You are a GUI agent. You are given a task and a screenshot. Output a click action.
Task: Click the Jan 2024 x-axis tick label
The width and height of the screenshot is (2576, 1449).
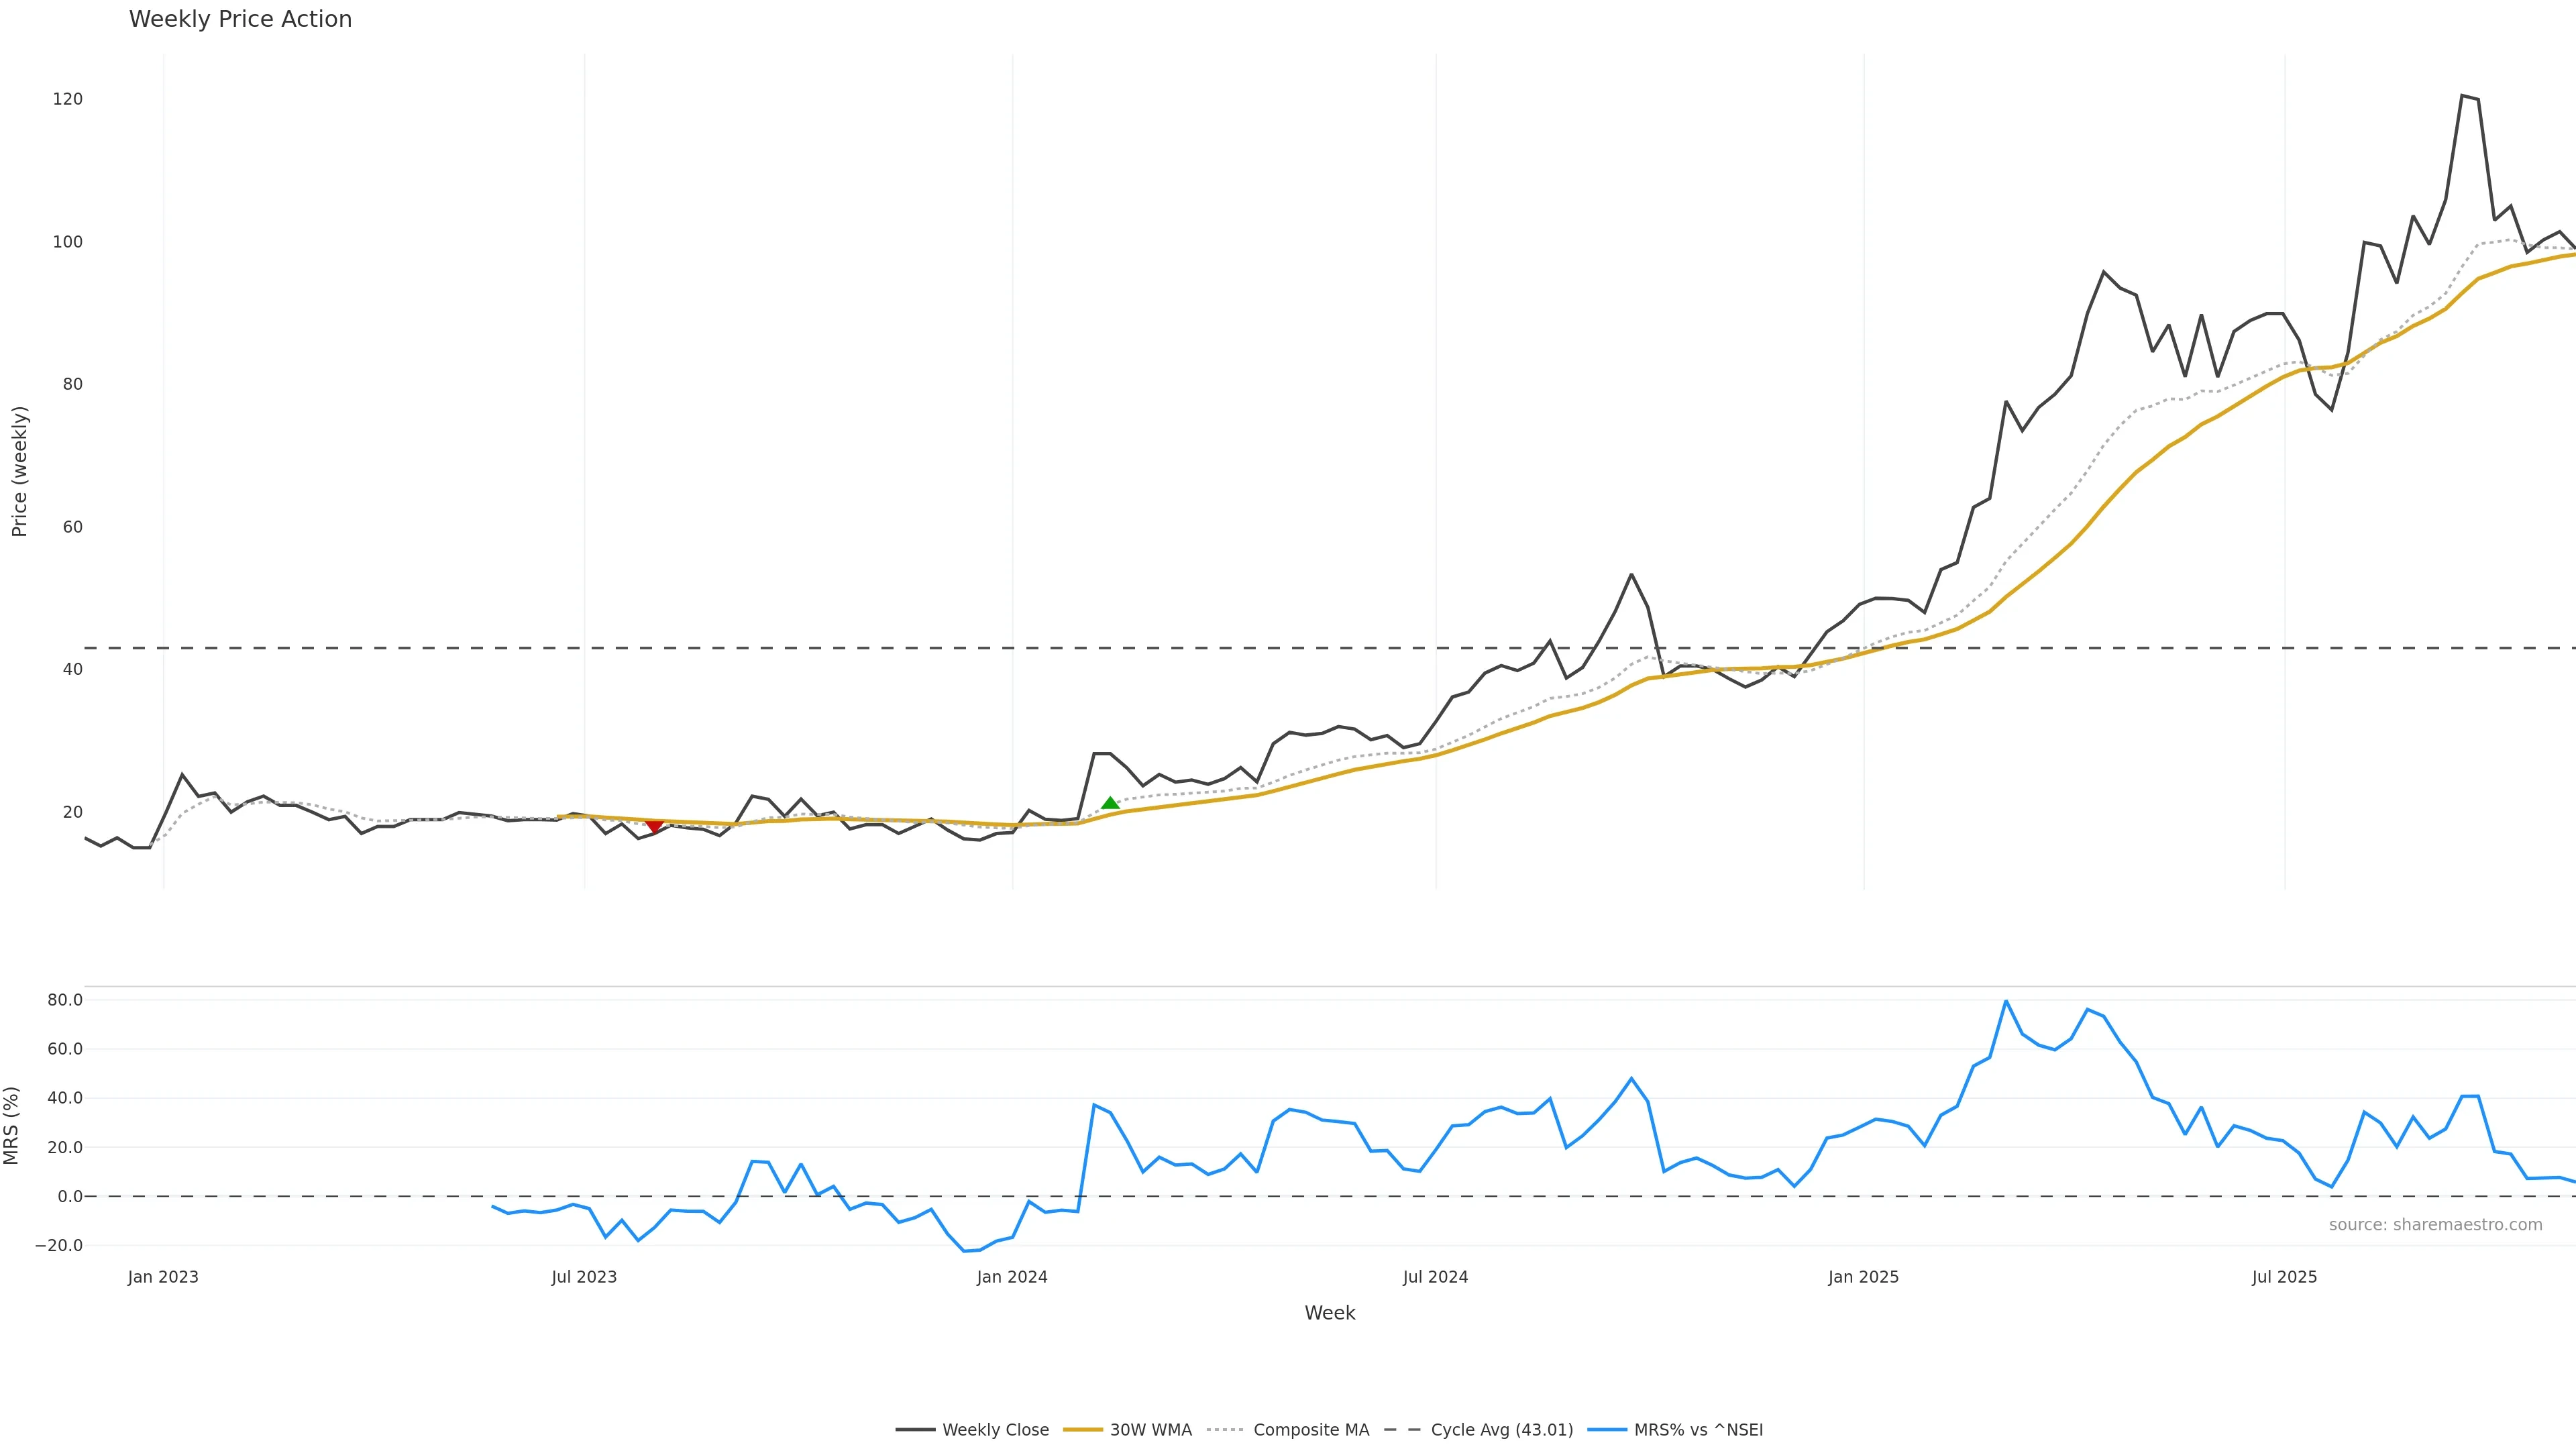click(x=1012, y=1277)
